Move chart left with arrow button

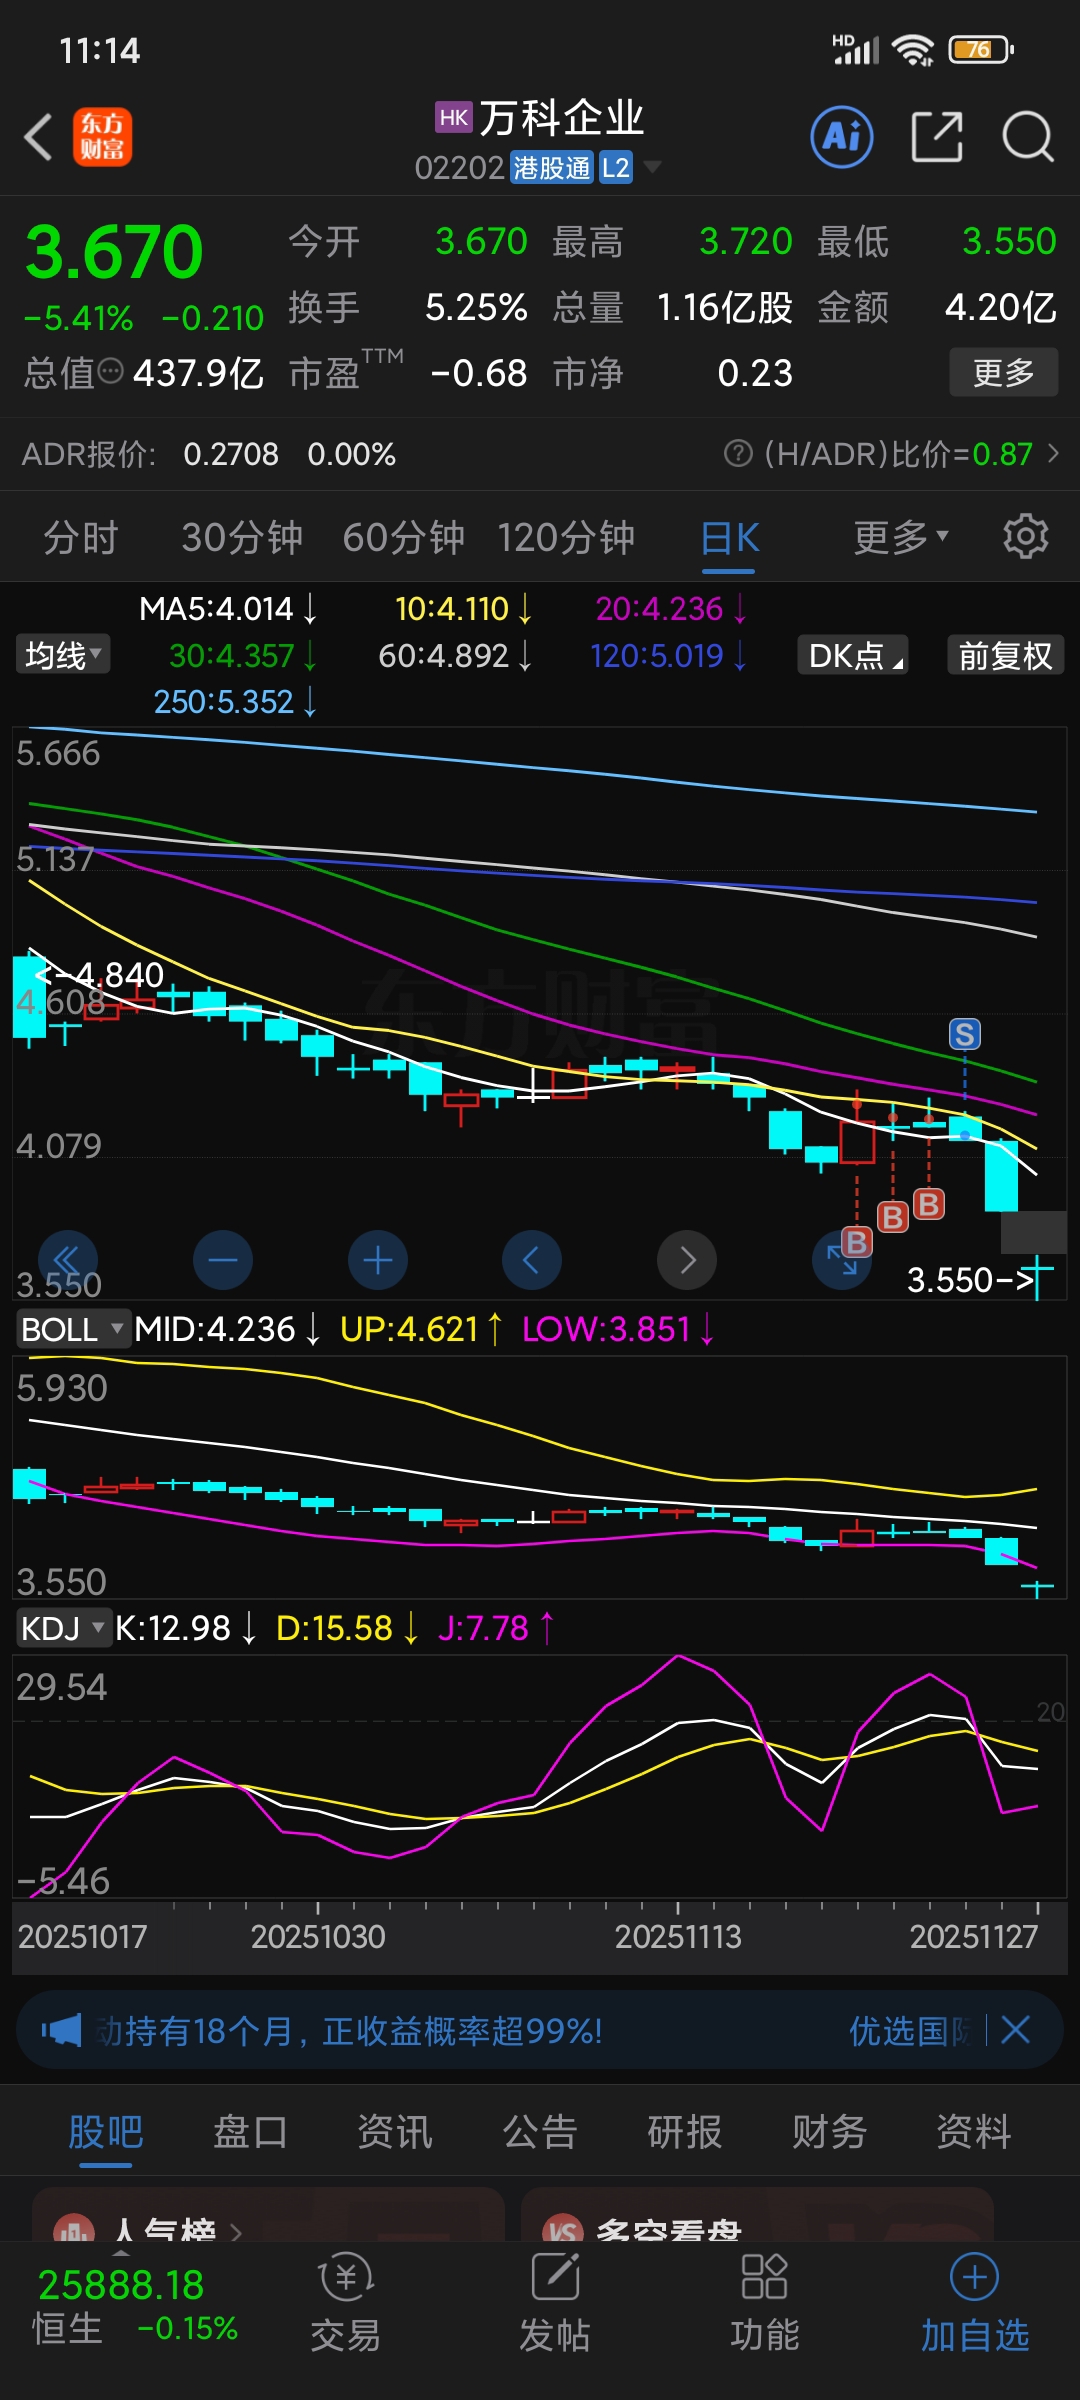tap(532, 1260)
